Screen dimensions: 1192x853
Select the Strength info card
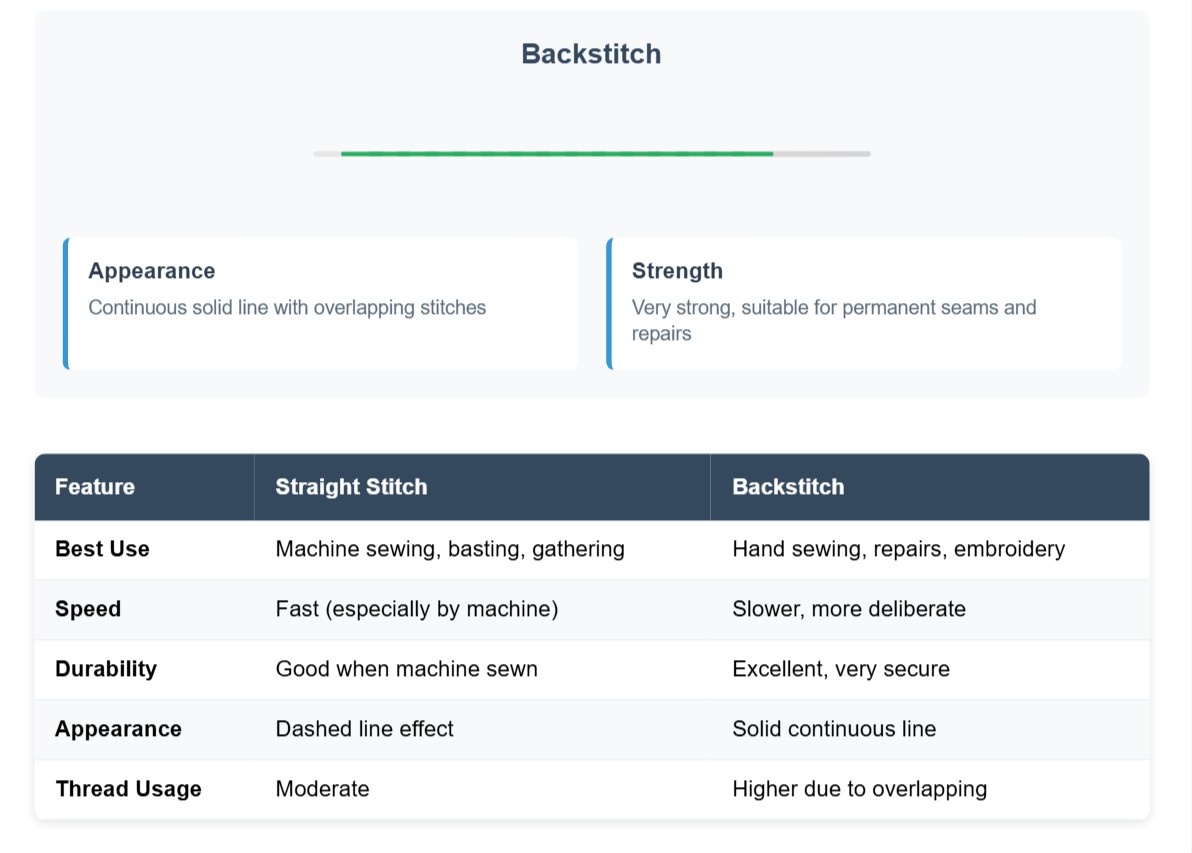[x=864, y=303]
